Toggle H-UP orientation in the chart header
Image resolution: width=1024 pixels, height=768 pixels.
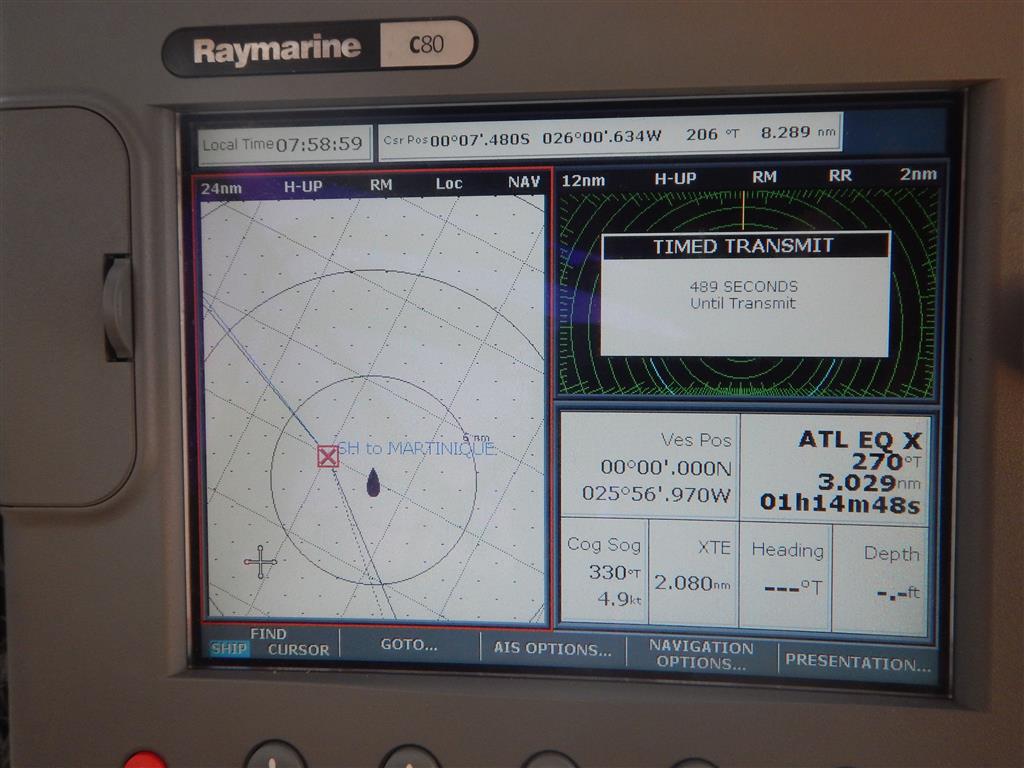pos(303,184)
